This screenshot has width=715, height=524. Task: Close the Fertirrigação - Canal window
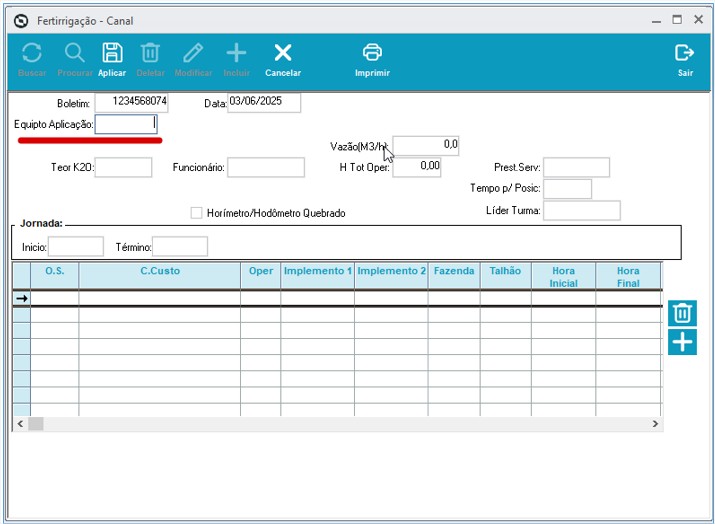pyautogui.click(x=698, y=20)
